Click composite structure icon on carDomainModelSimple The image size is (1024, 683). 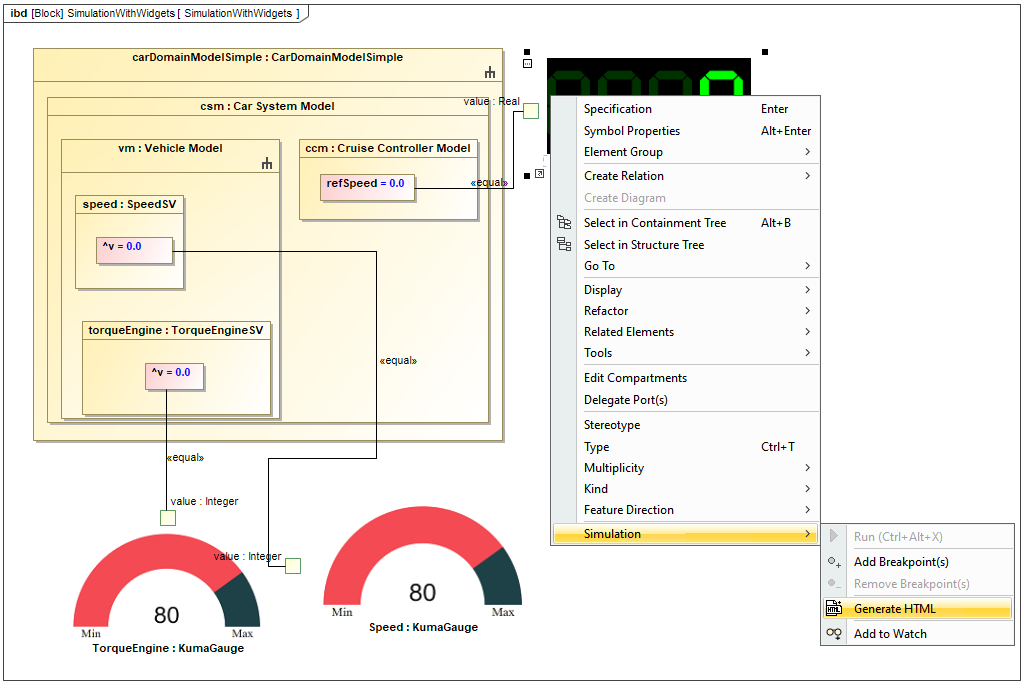[490, 72]
